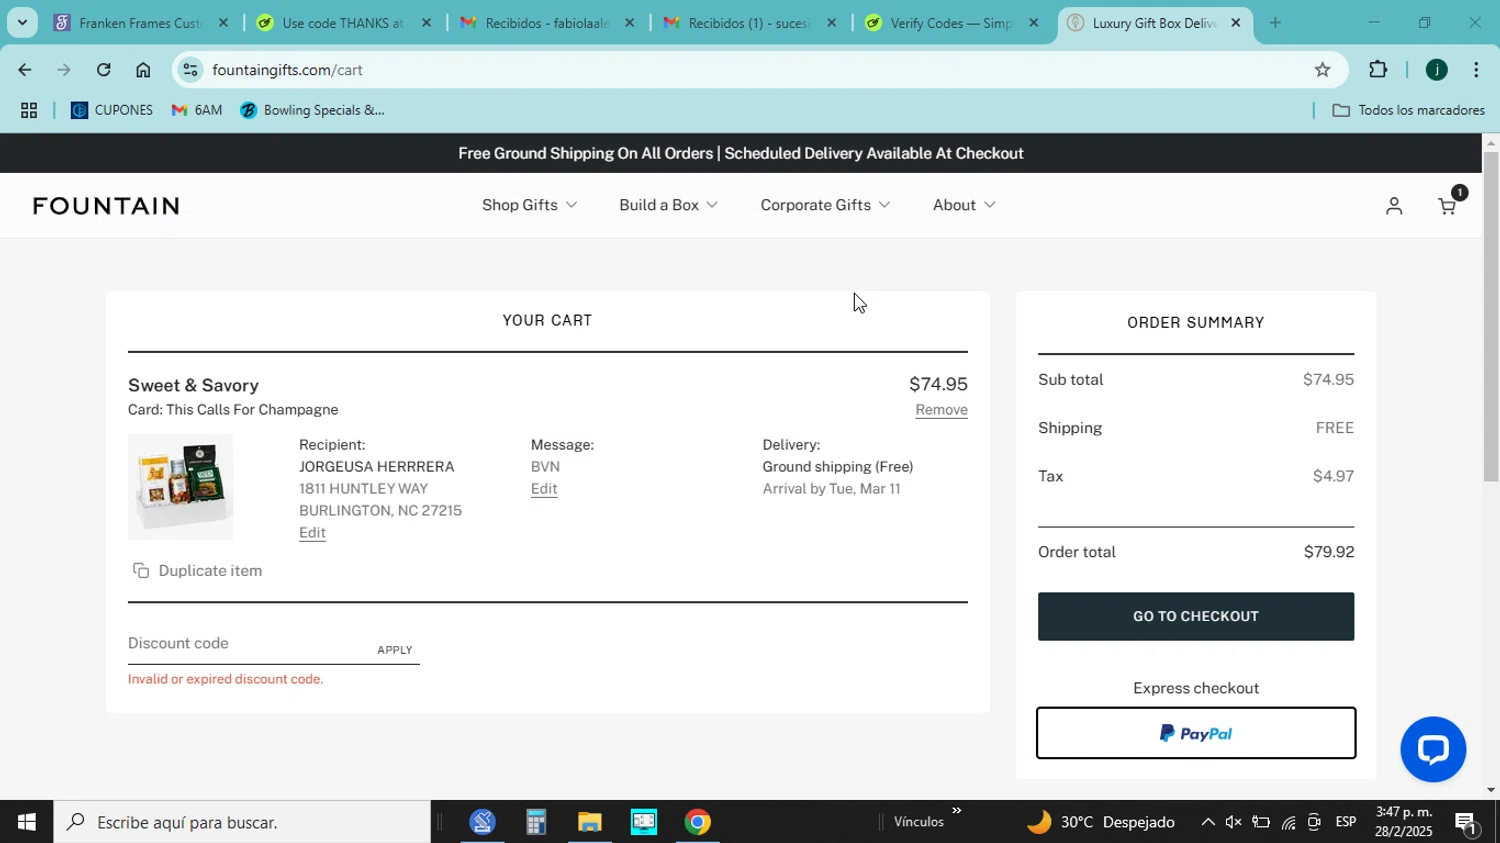Open the Bowling Specials bookmark
This screenshot has width=1500, height=843.
[313, 111]
